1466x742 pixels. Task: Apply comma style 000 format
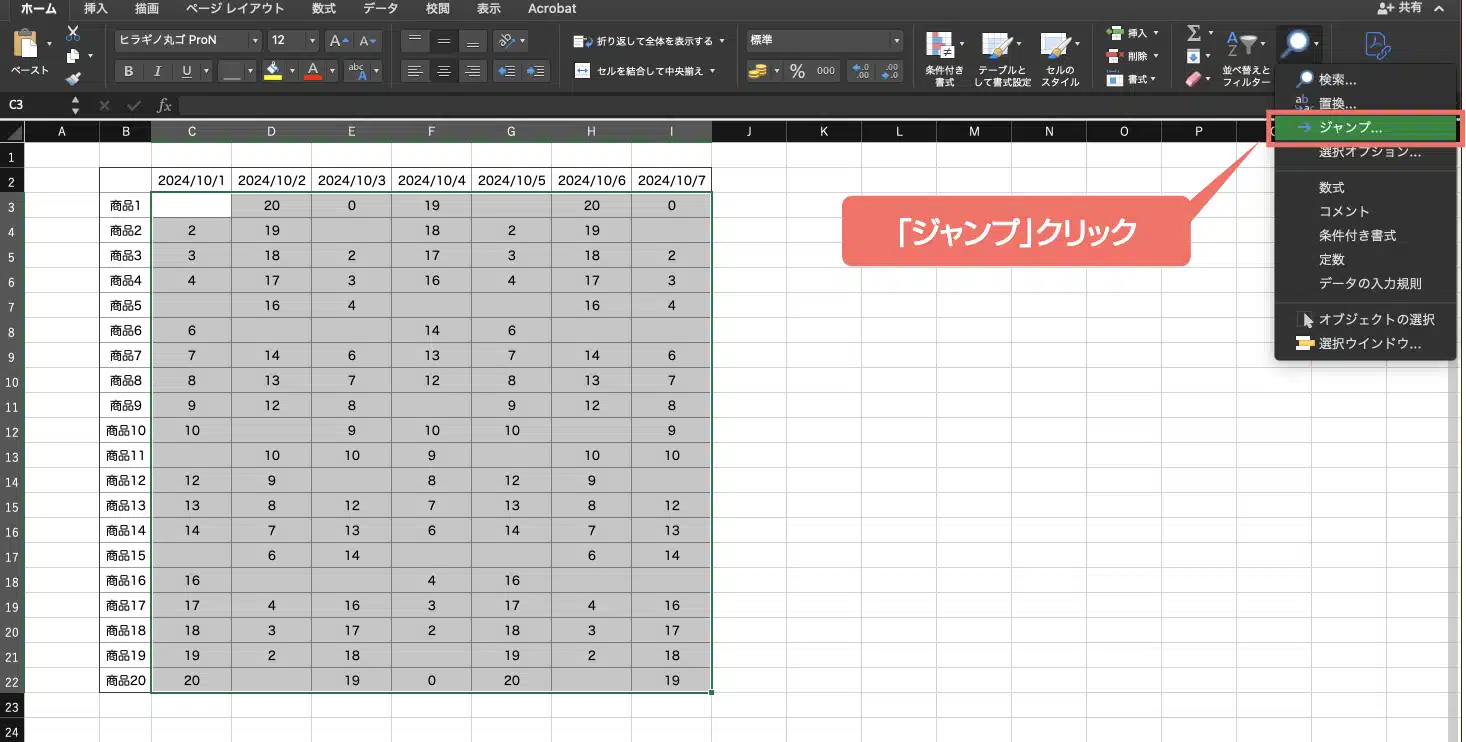[x=826, y=71]
